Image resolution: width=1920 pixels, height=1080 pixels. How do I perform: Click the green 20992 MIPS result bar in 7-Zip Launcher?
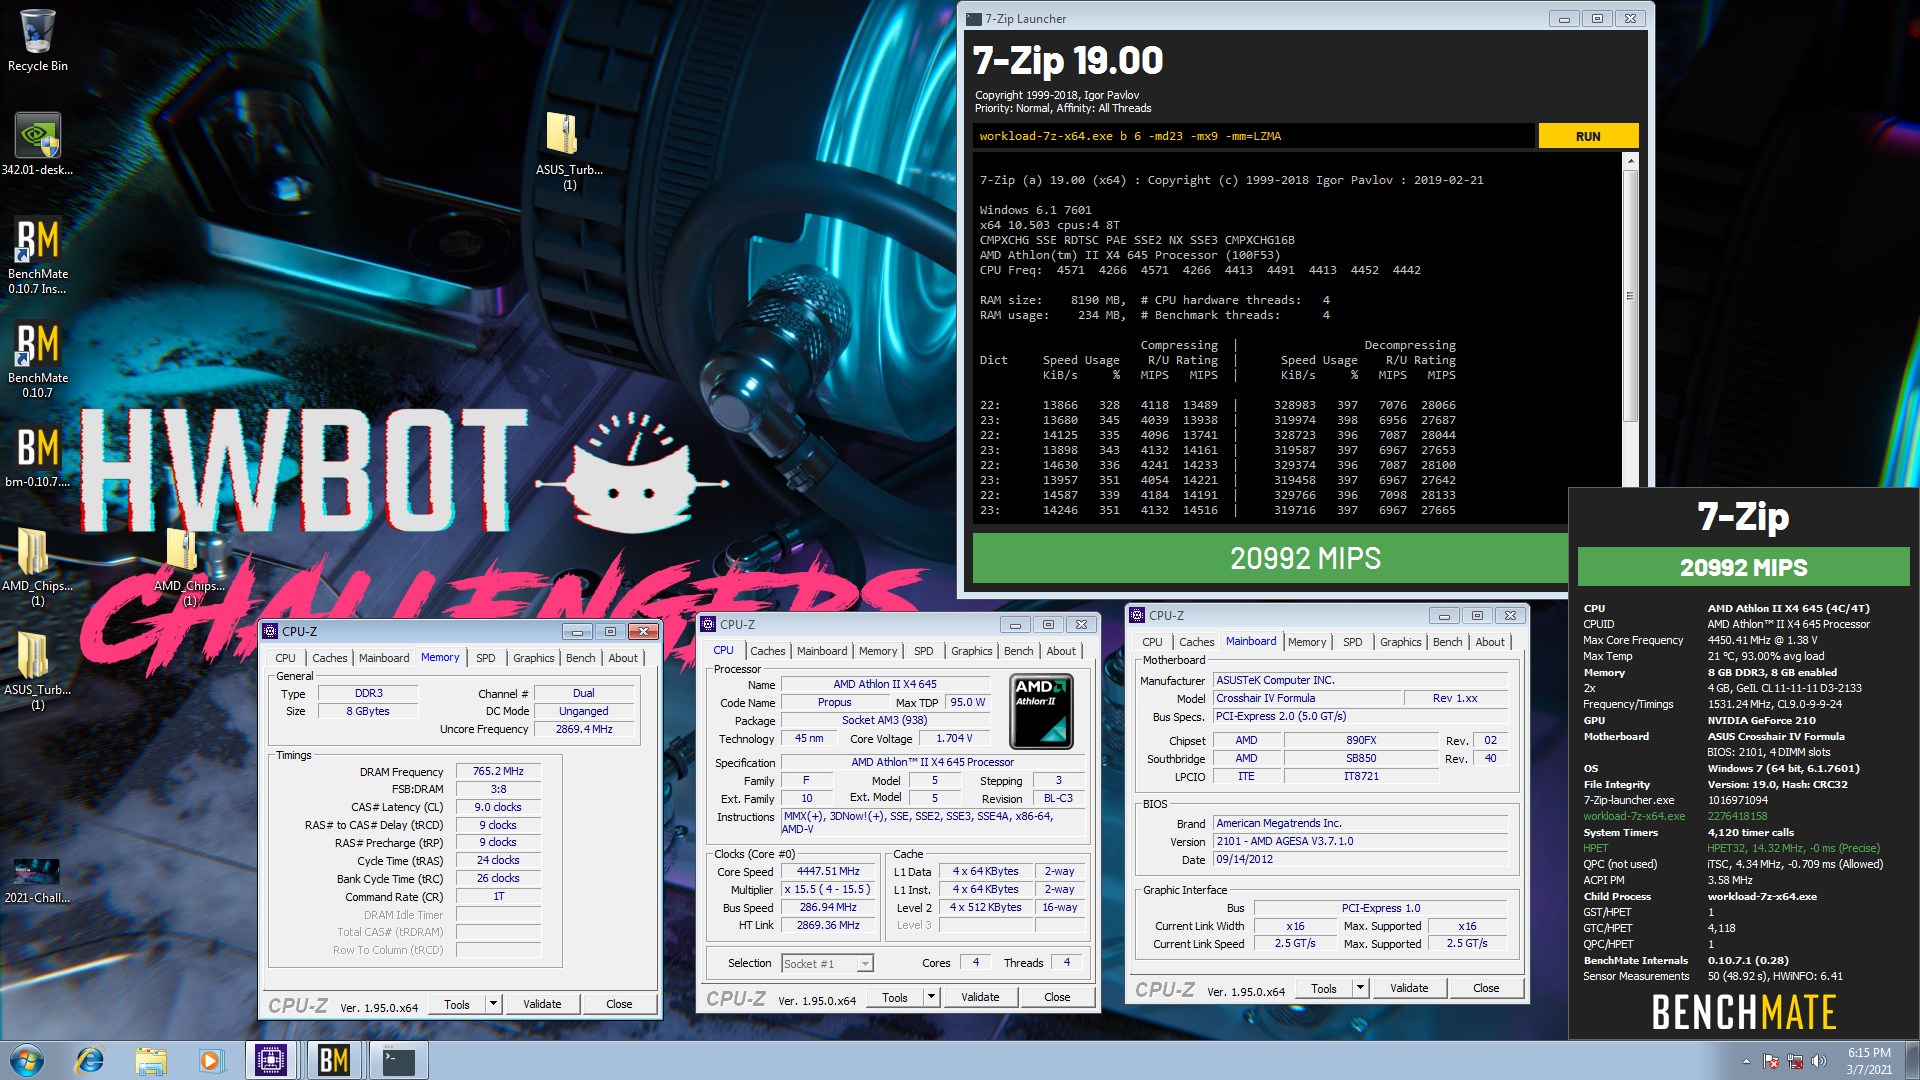pos(1270,558)
